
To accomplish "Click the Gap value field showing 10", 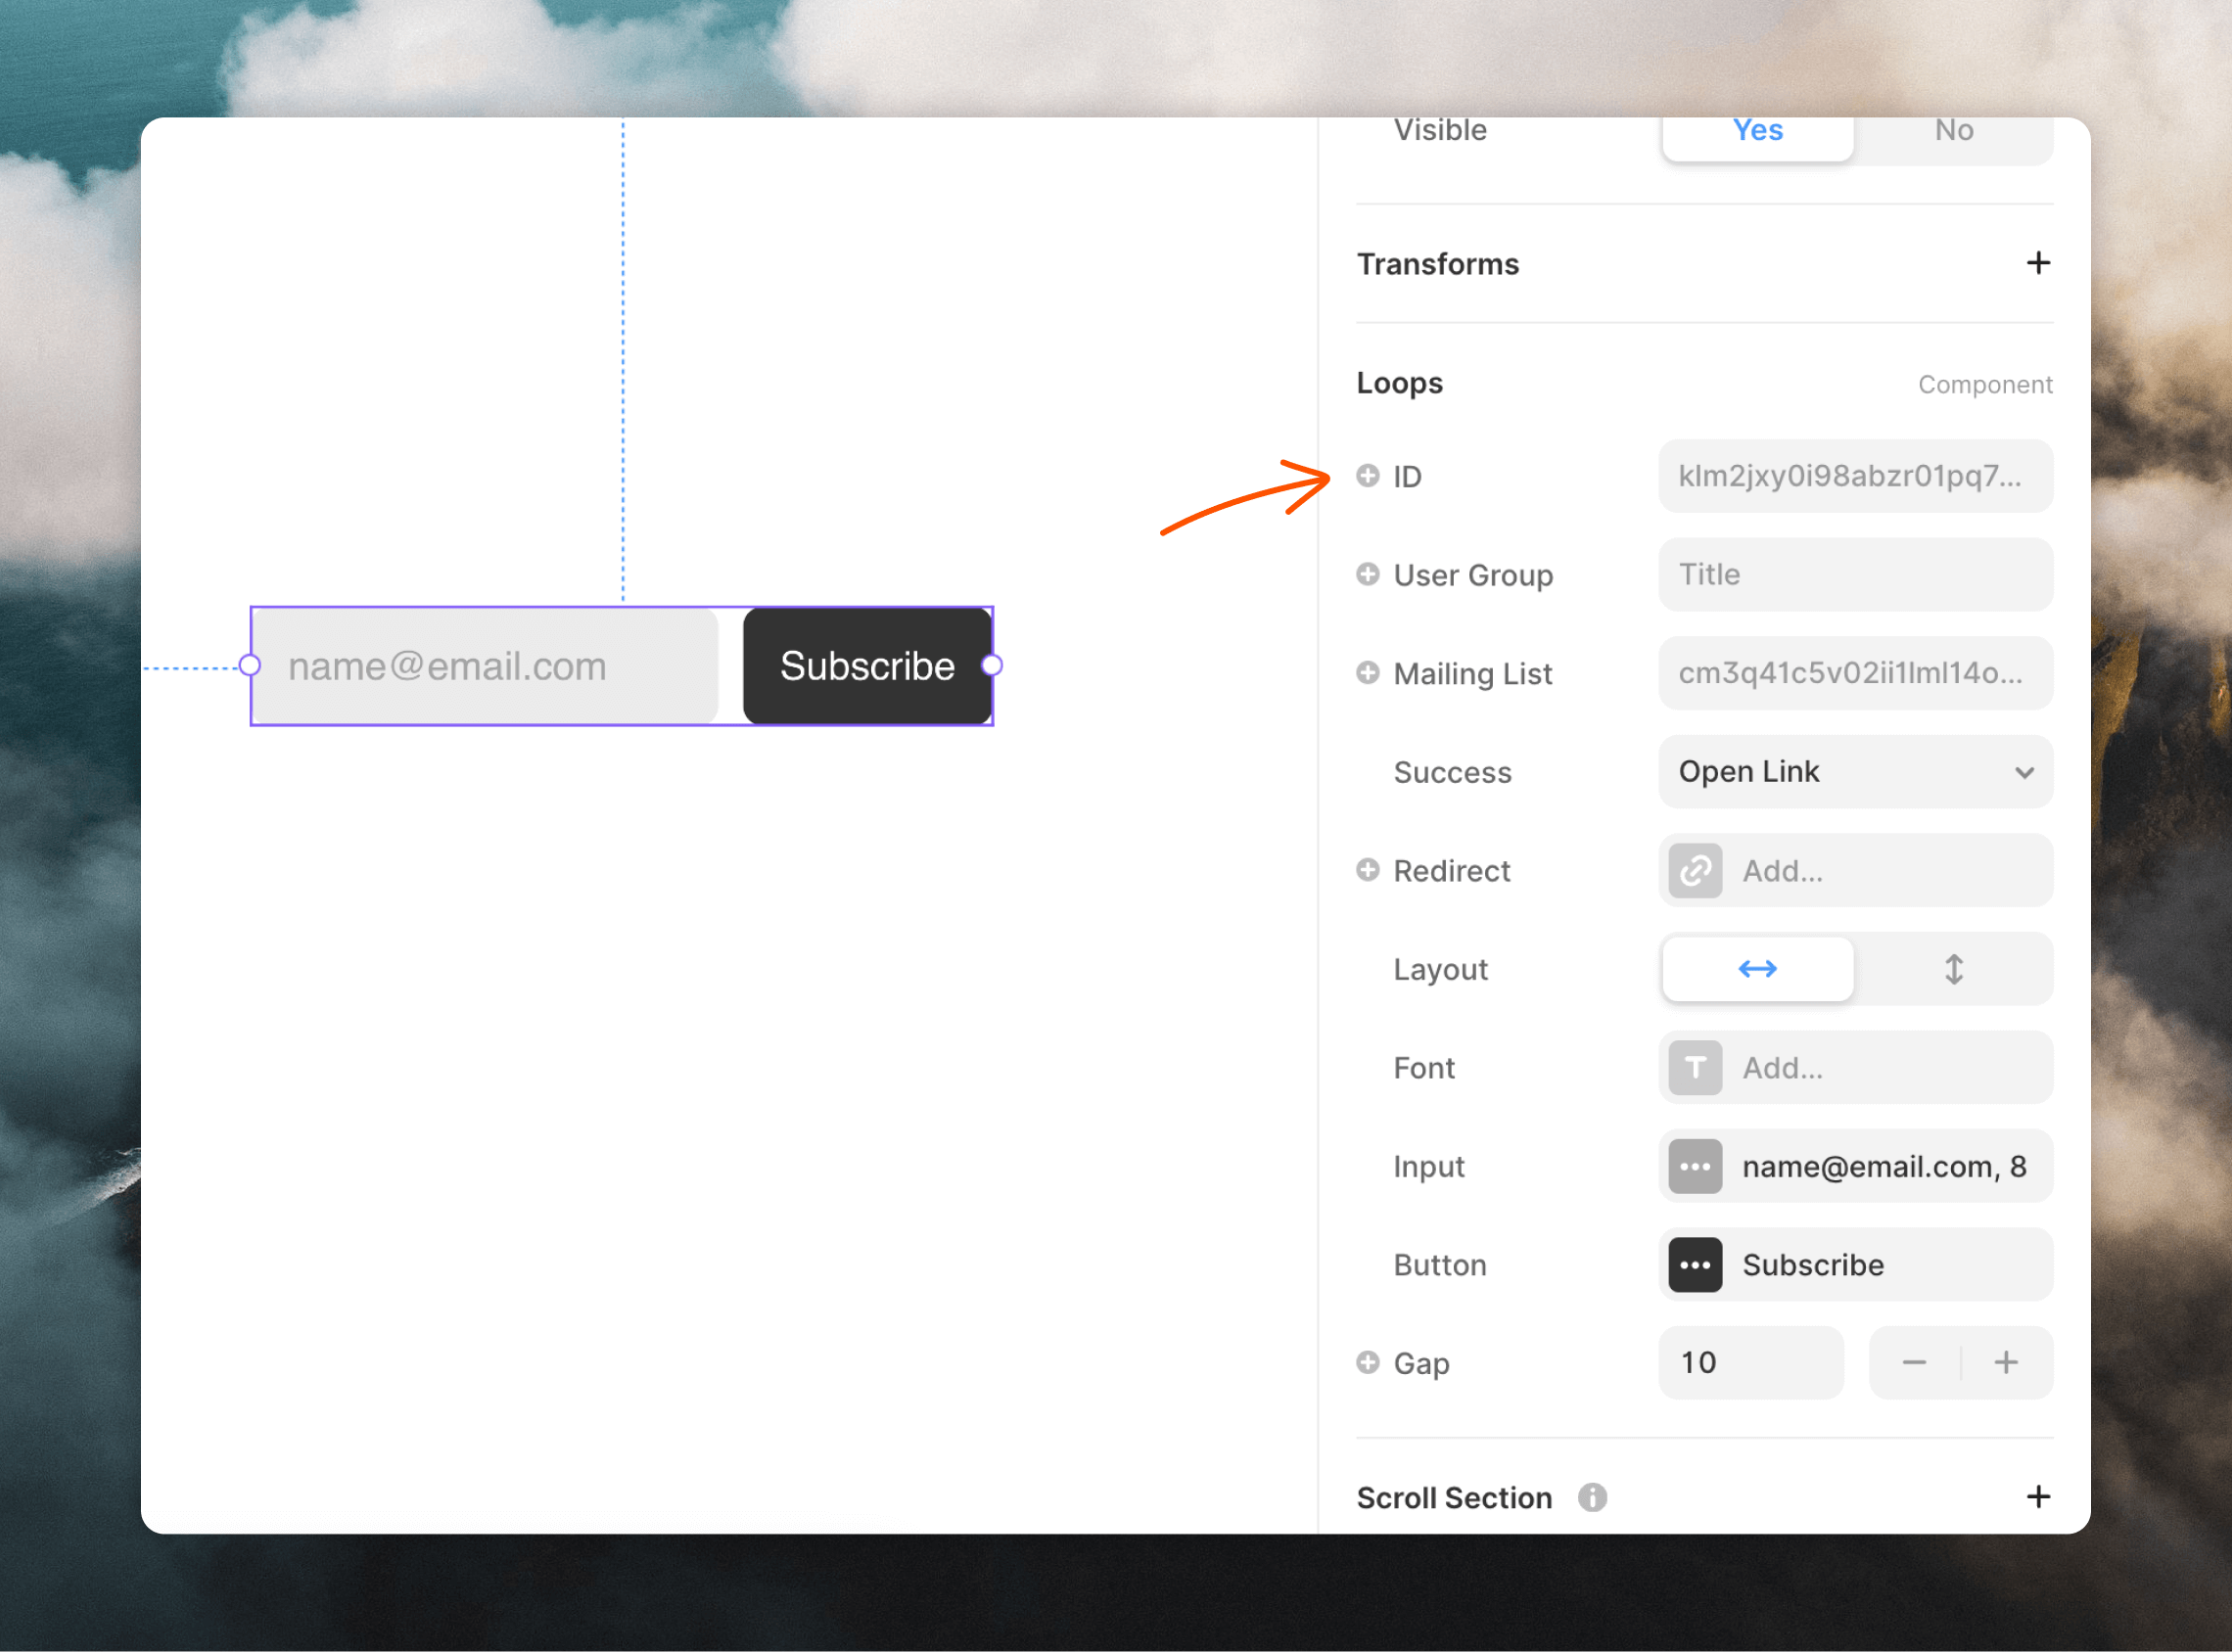I will 1751,1362.
